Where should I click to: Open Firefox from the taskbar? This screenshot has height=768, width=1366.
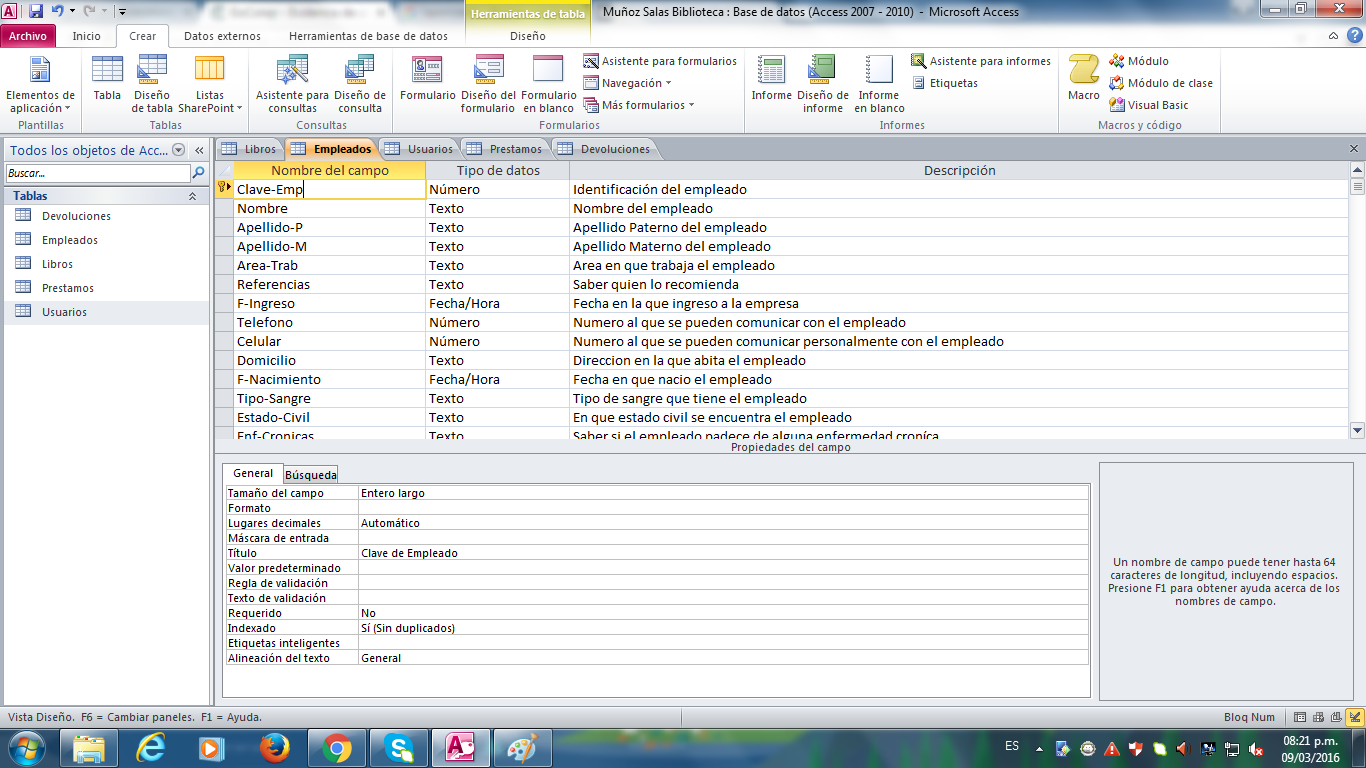coord(273,748)
